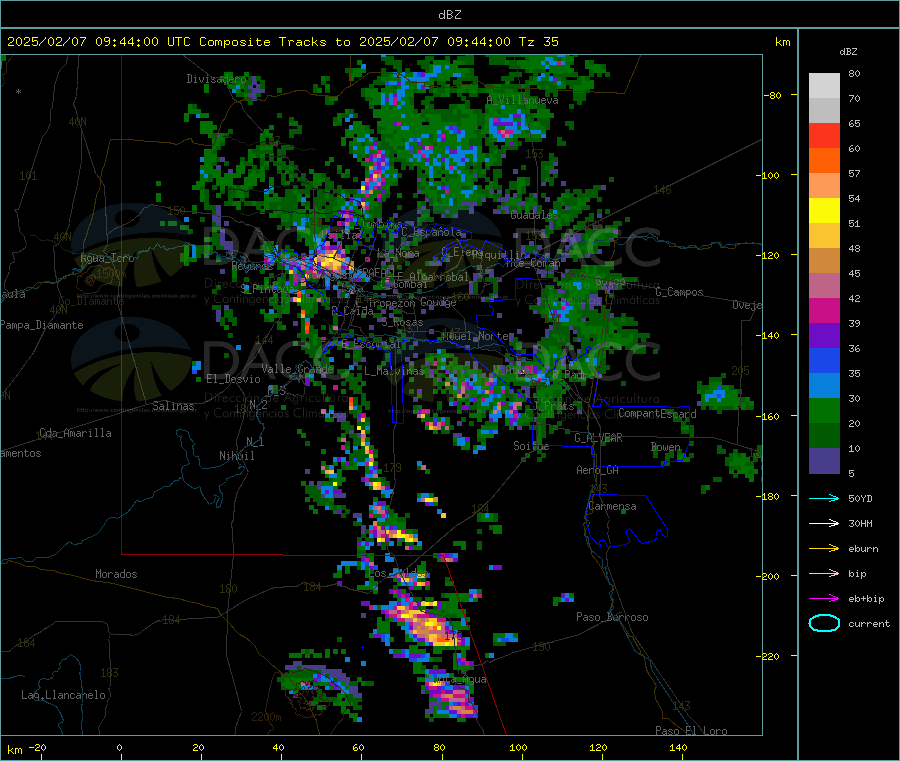Click the pink bip arrow in legend
Viewport: 900px width, 761px height.
click(824, 573)
